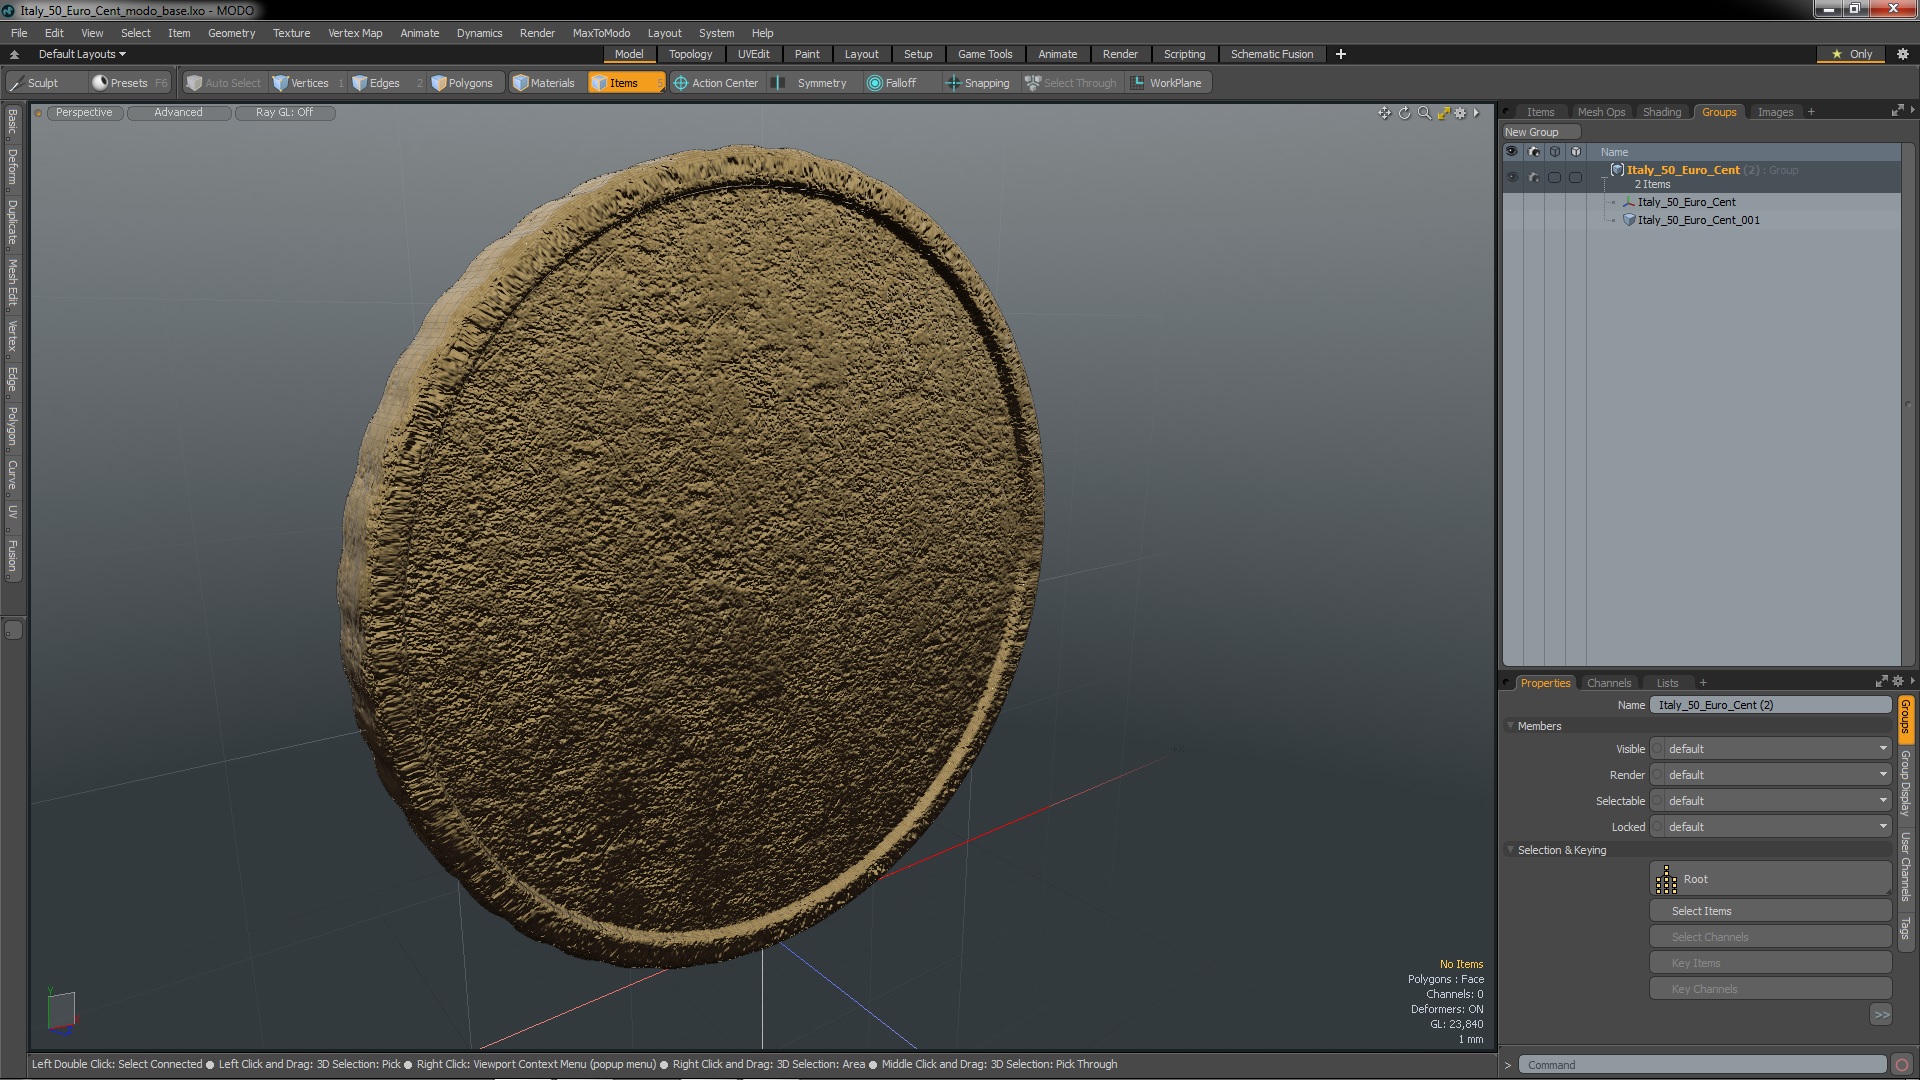Switch to the Mesh Ops tab

1601,112
